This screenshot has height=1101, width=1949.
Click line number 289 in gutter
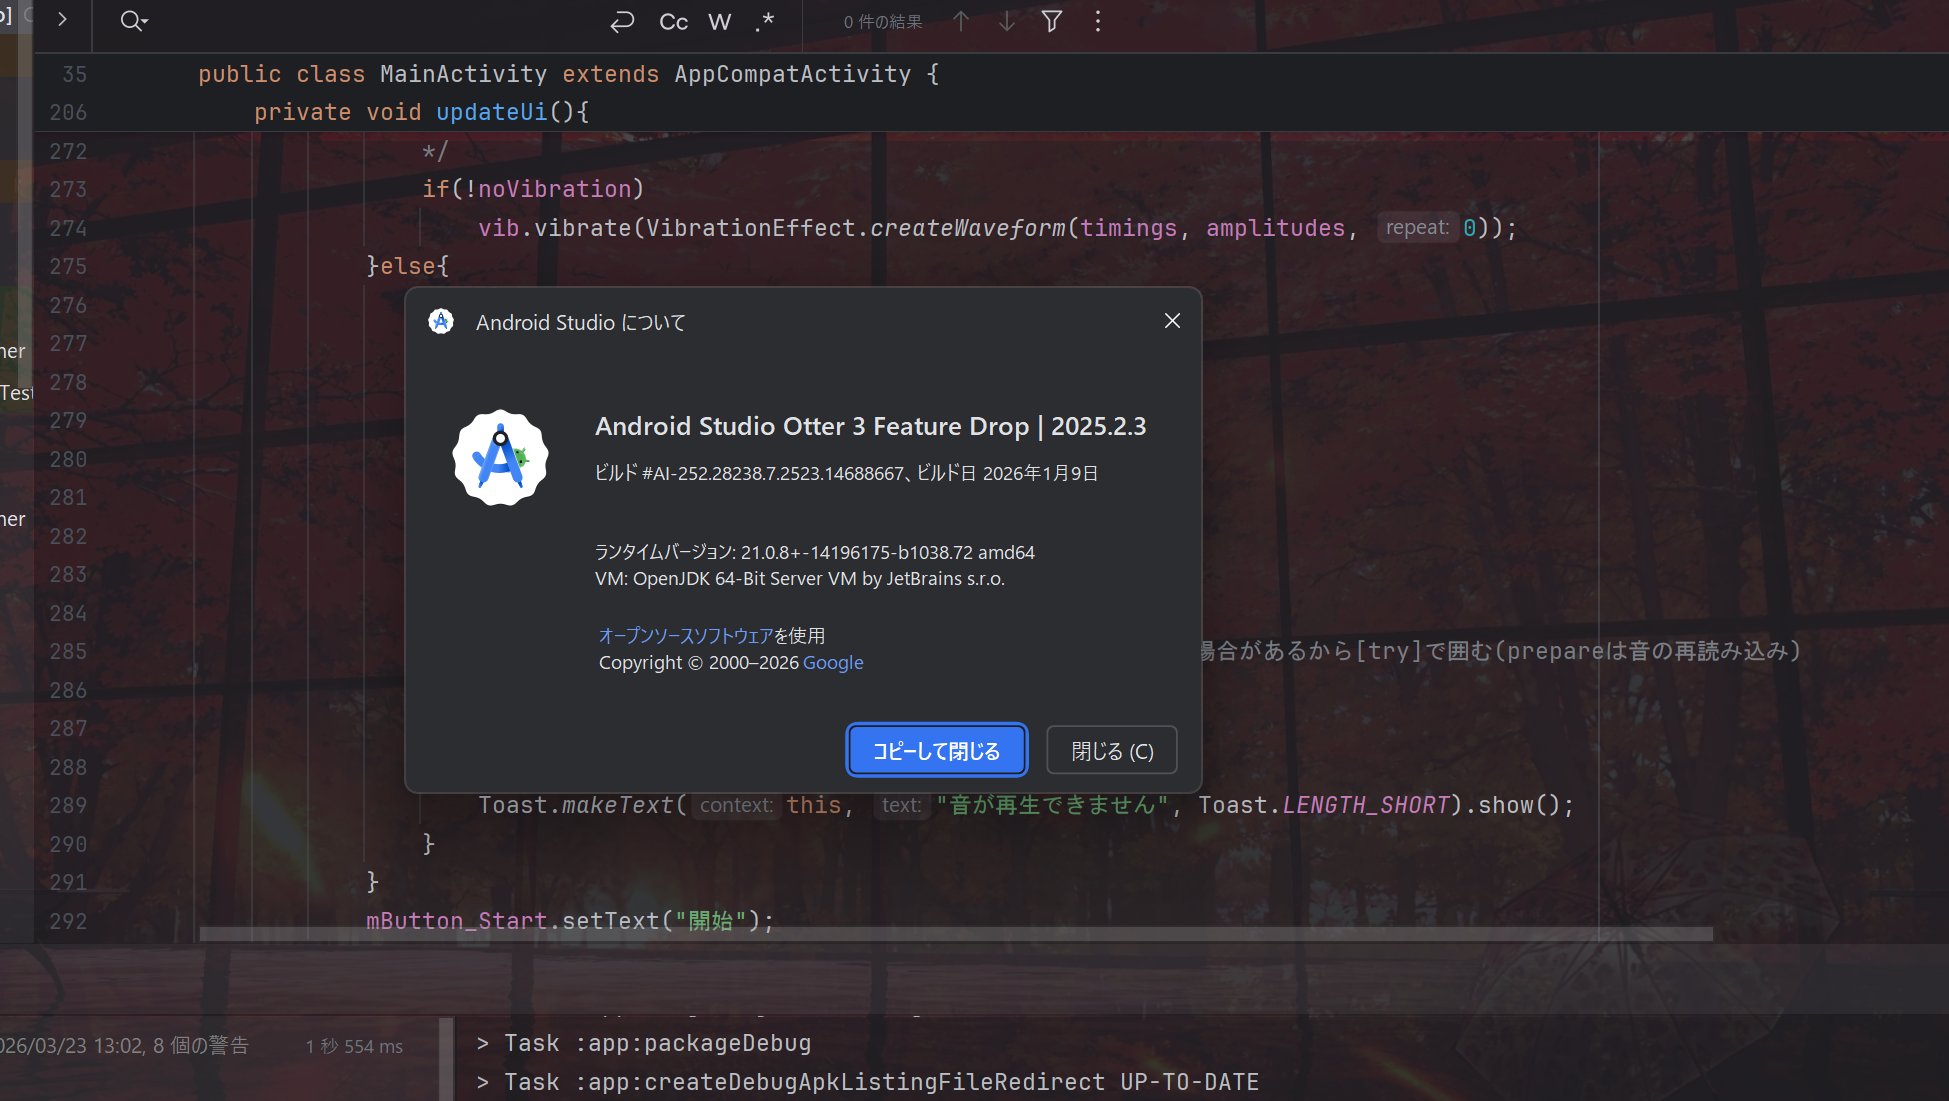point(68,805)
